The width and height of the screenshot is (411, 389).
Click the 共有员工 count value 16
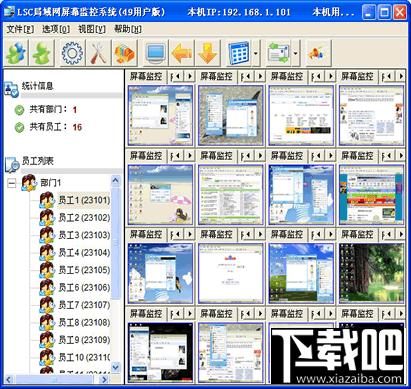(x=77, y=127)
